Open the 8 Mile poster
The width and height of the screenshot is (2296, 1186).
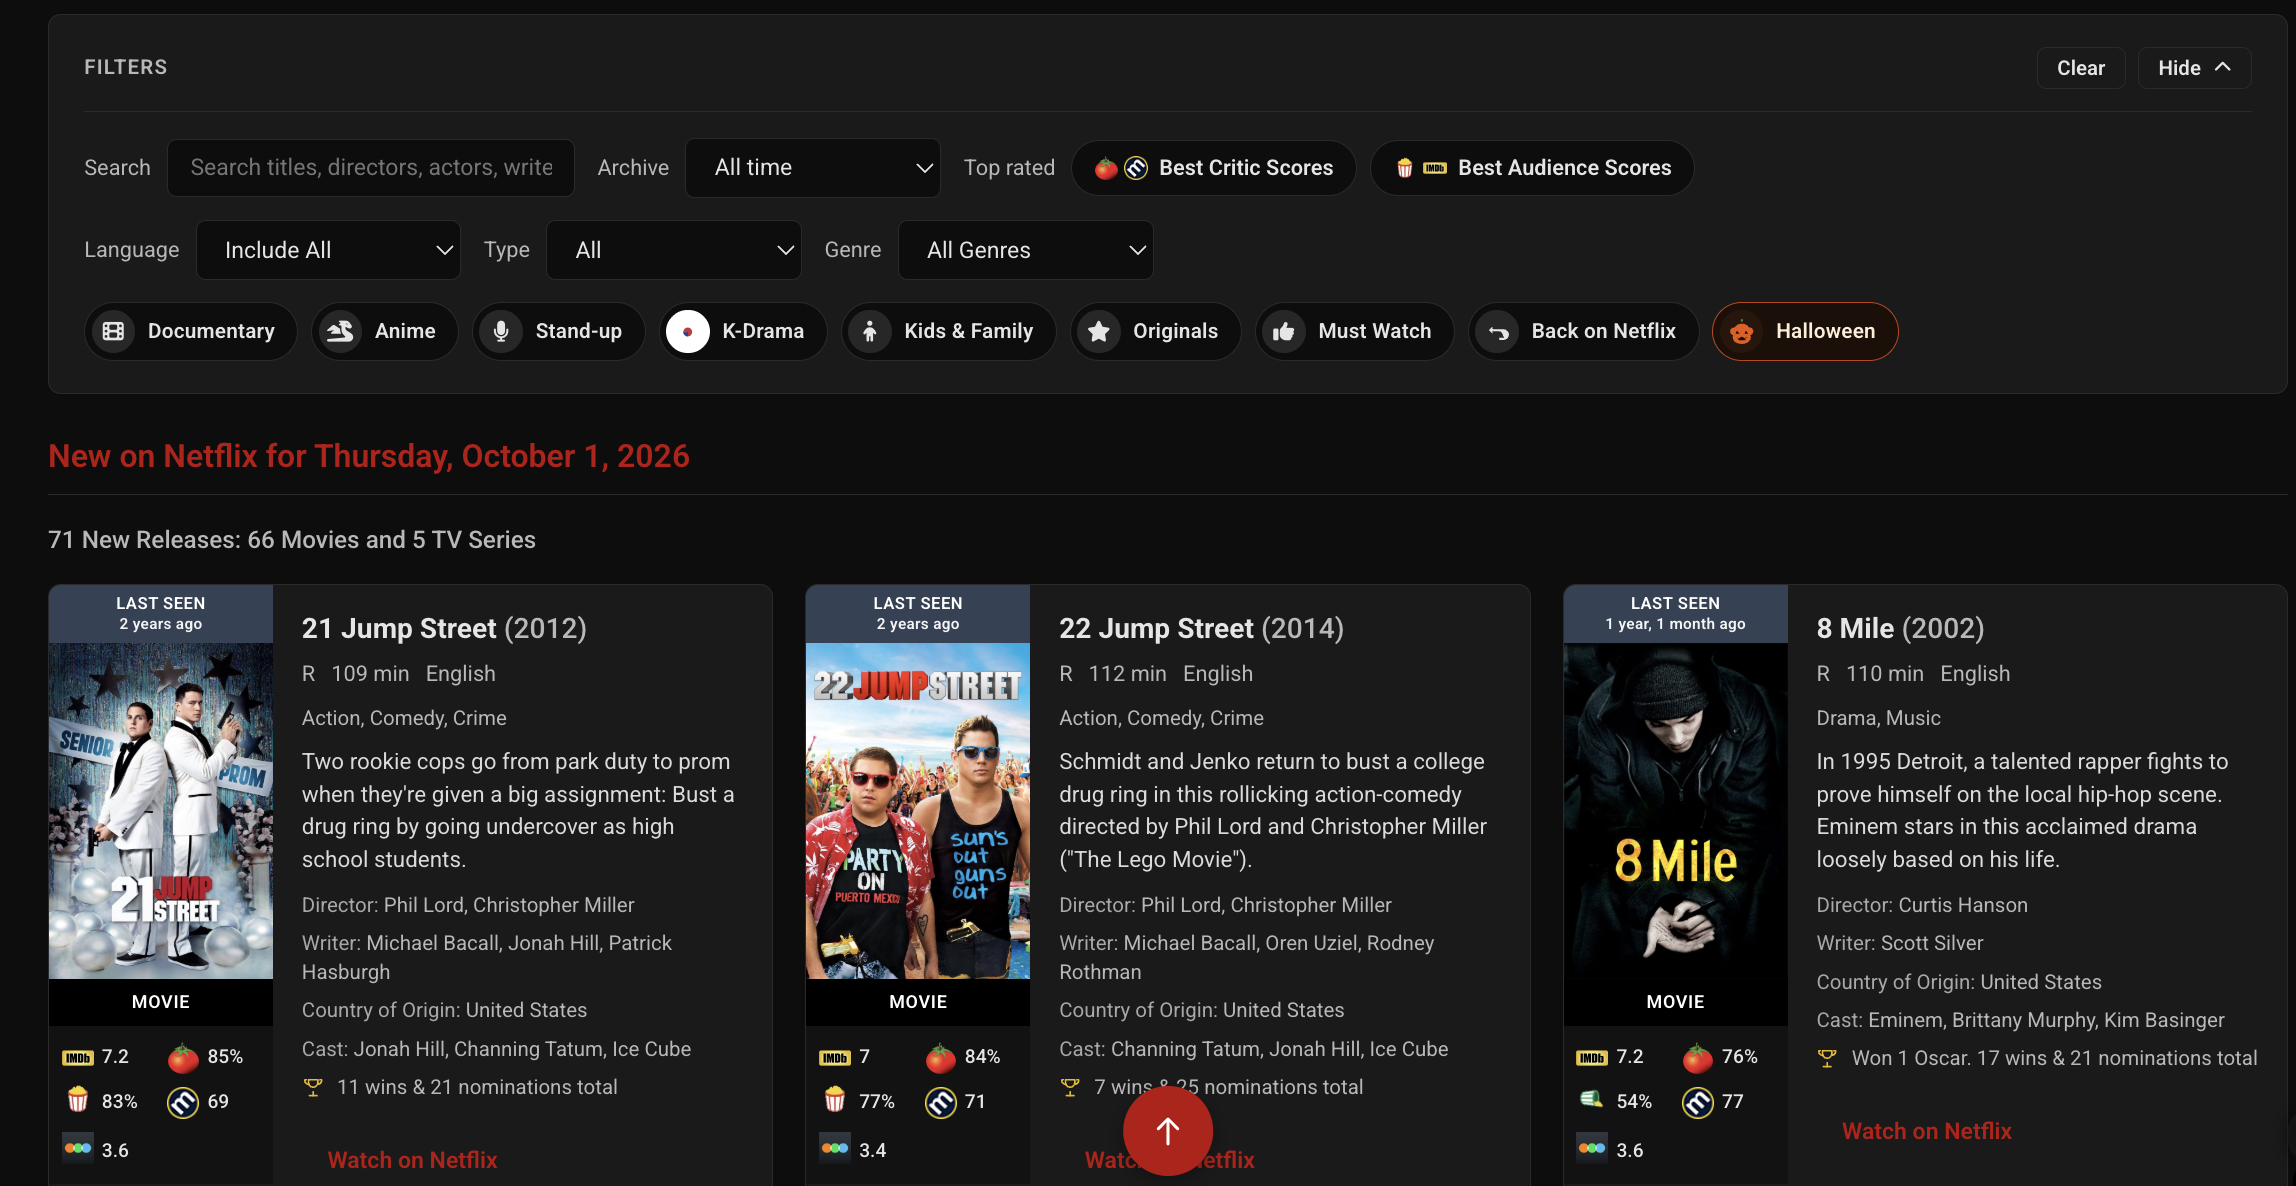pos(1676,810)
